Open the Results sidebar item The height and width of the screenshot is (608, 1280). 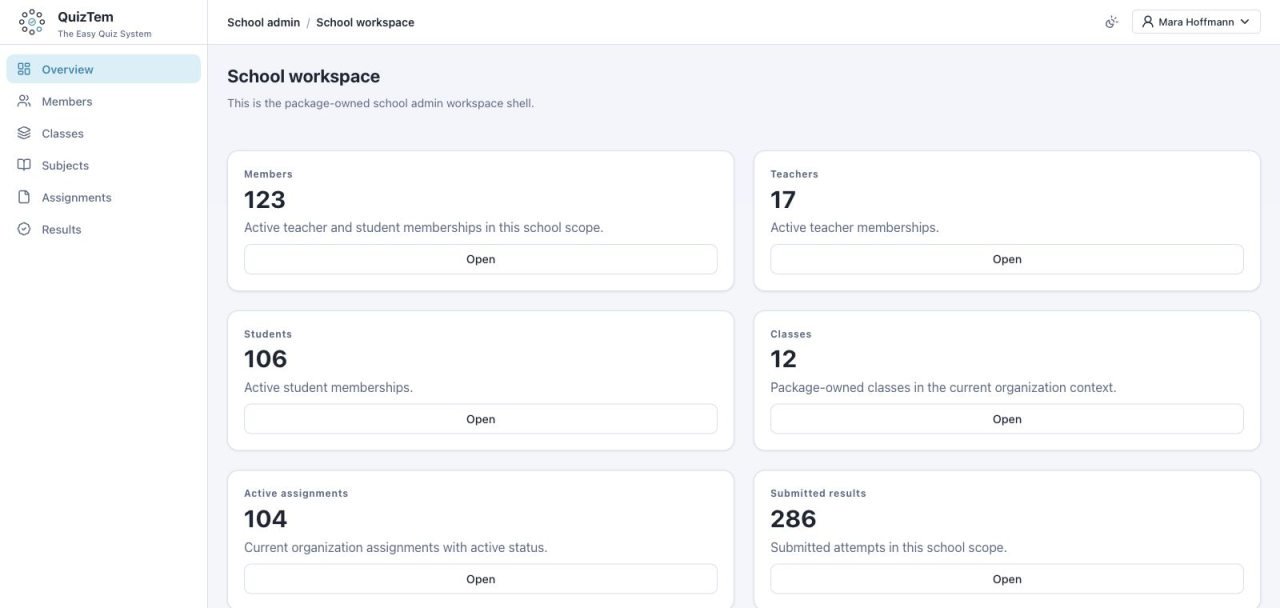[104, 229]
